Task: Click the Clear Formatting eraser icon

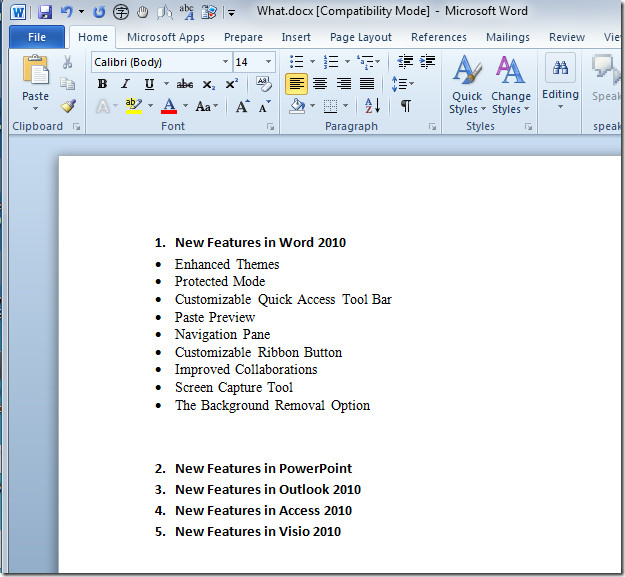Action: click(263, 84)
